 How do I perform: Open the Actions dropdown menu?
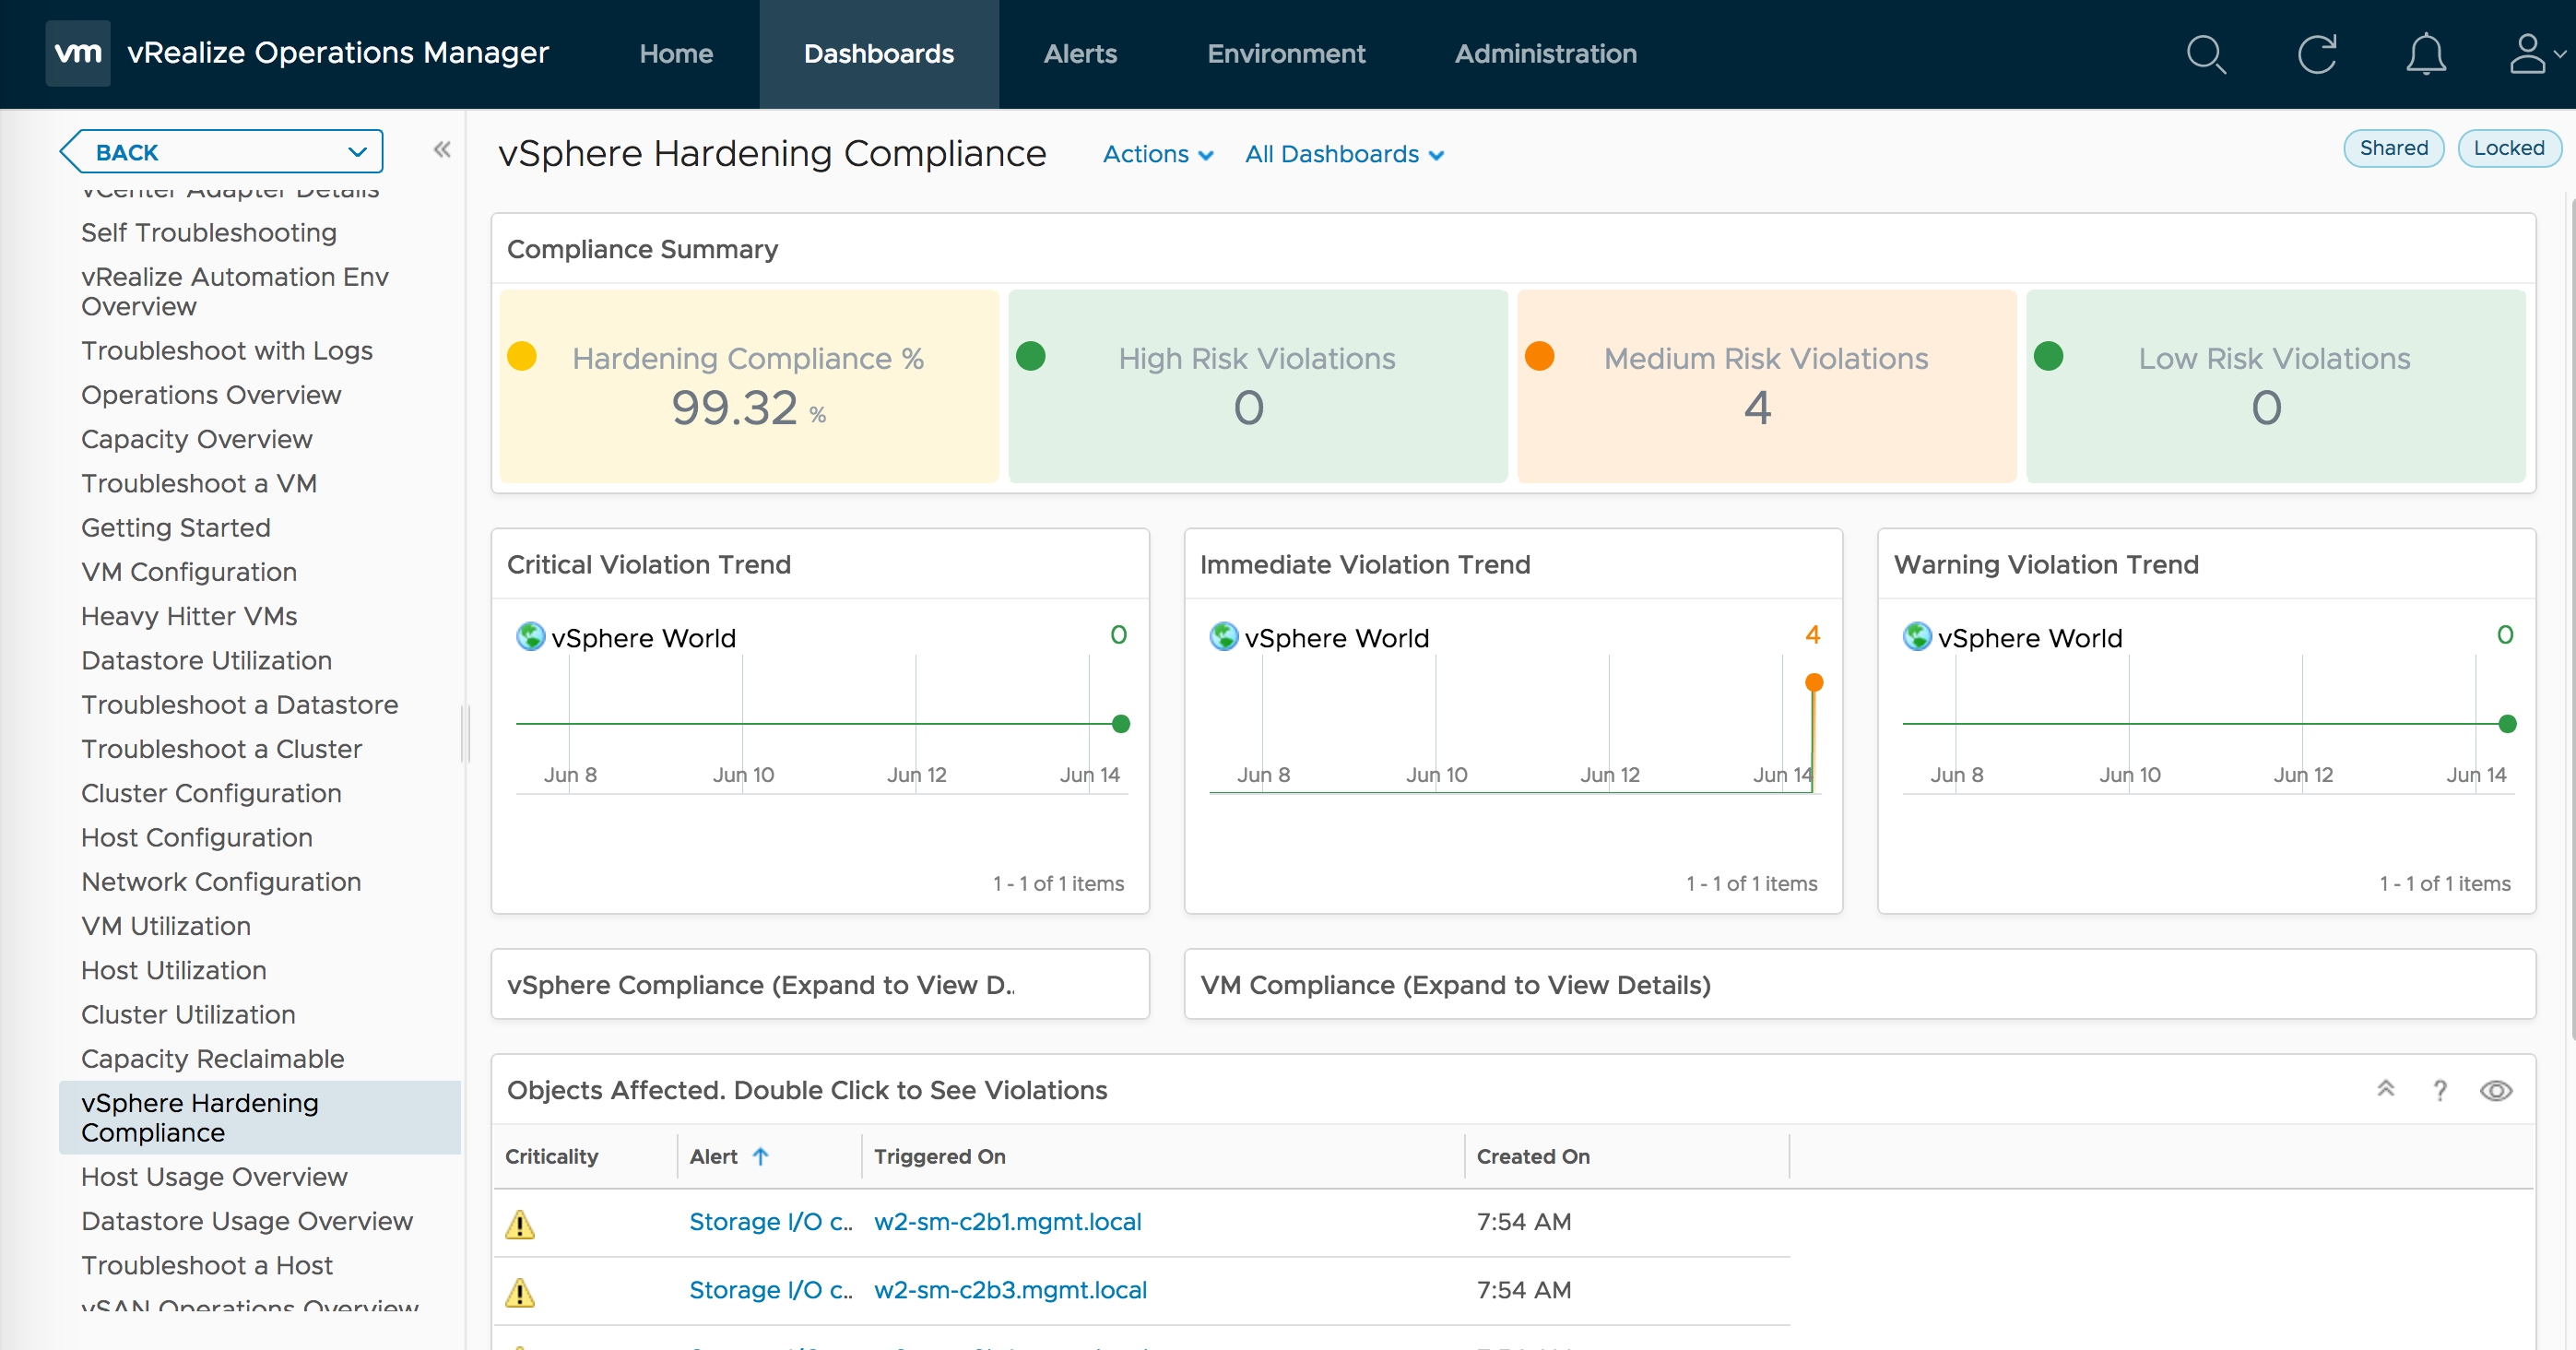(1158, 154)
